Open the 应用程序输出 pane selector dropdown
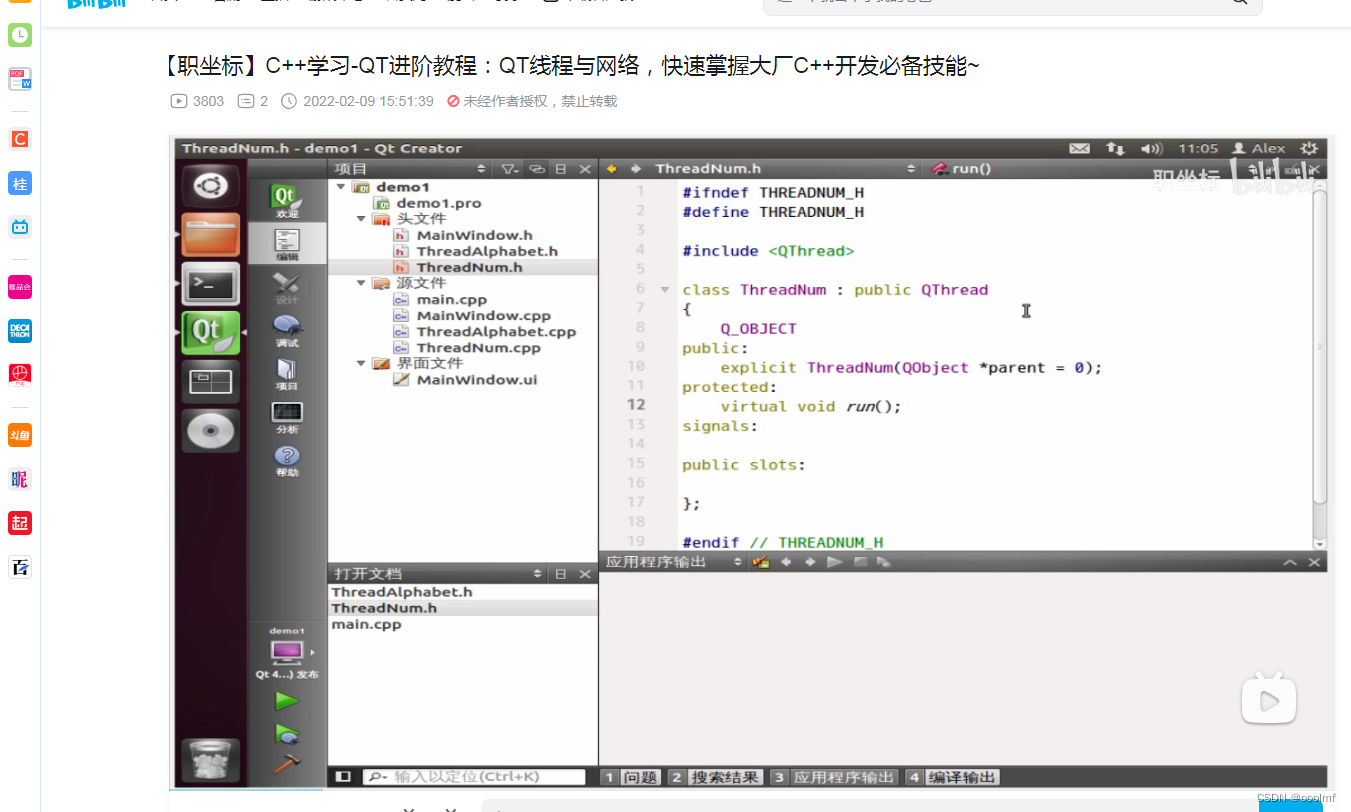This screenshot has width=1351, height=812. point(673,562)
